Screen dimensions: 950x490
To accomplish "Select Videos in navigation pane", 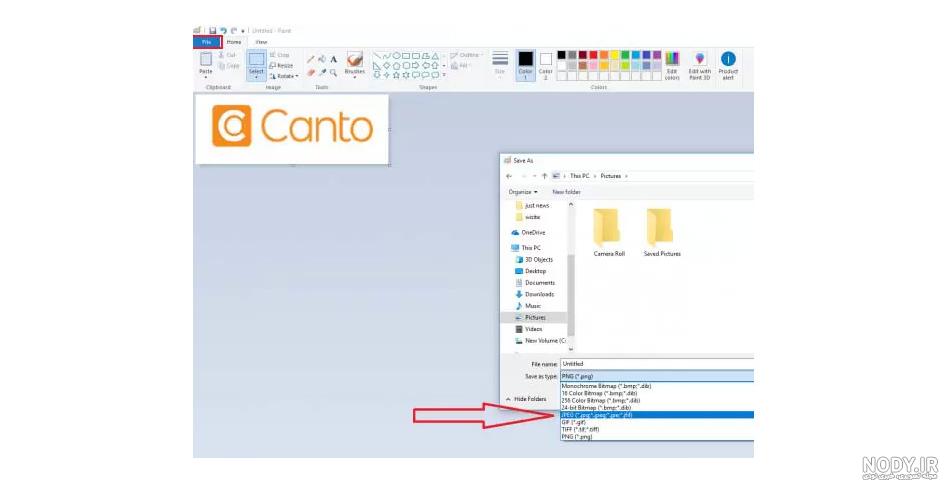I will pyautogui.click(x=528, y=329).
